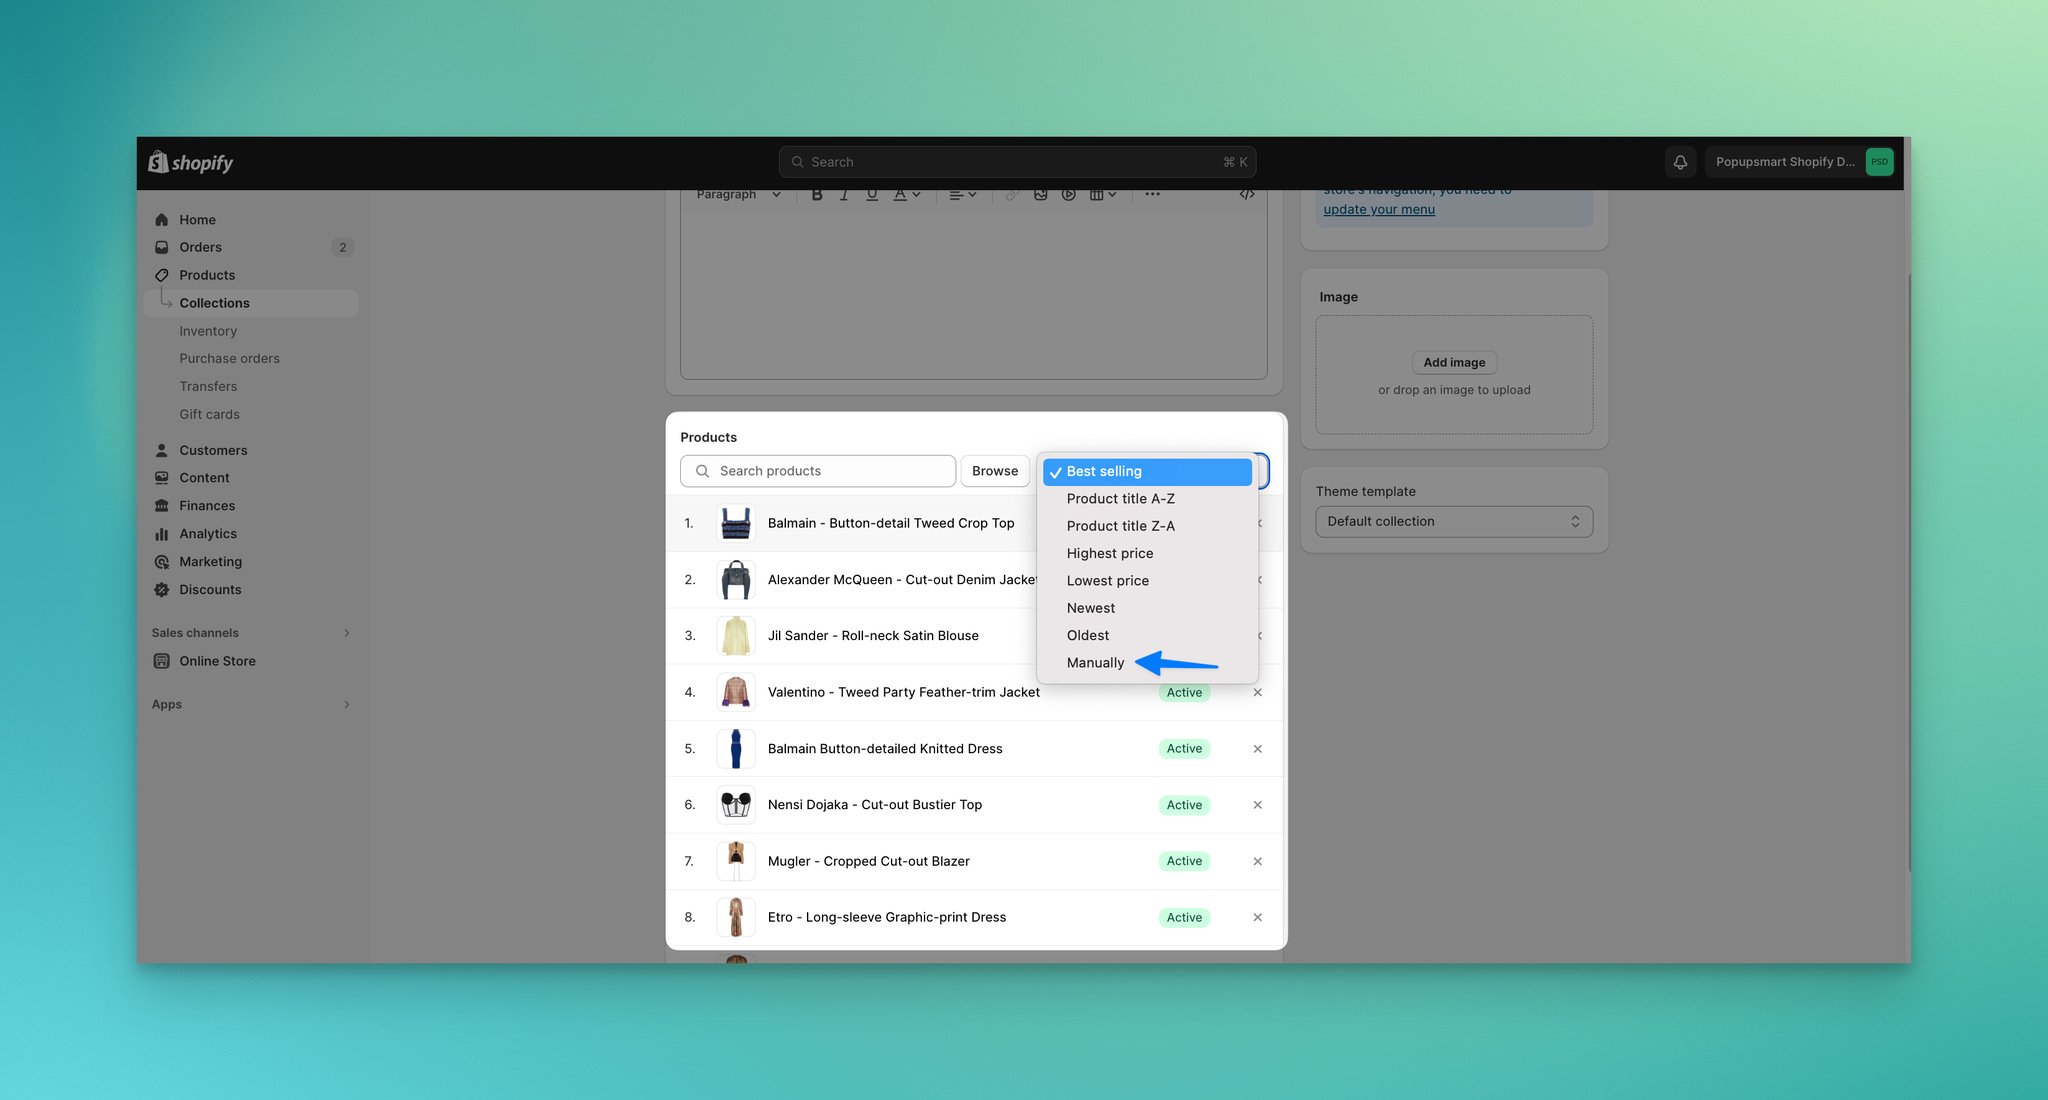2048x1100 pixels.
Task: Click the Online Store icon
Action: point(162,661)
